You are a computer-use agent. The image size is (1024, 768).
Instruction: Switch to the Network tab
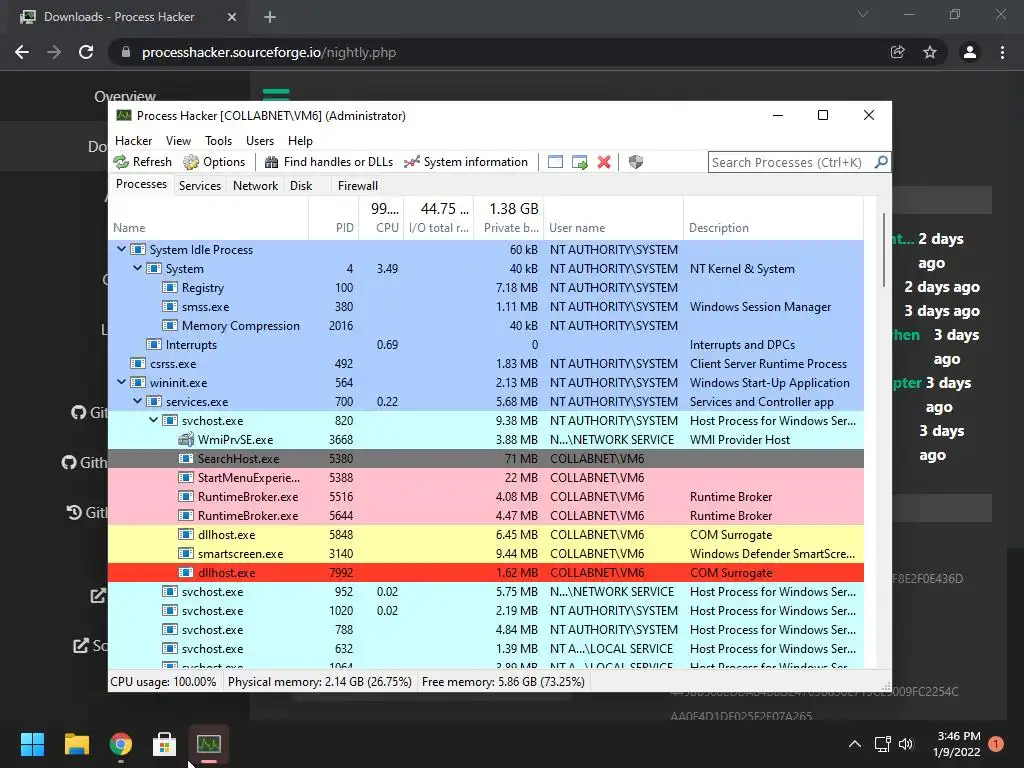click(255, 185)
